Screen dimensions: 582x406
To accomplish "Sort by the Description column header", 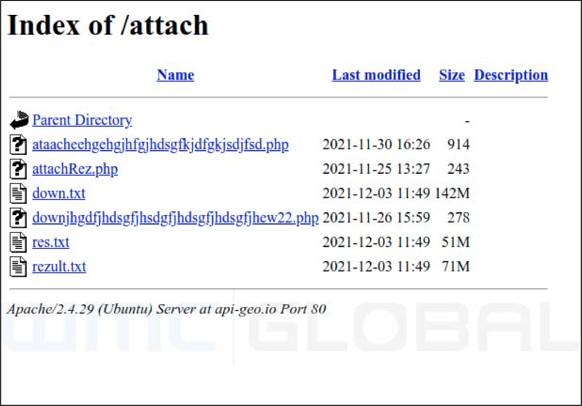I will tap(511, 75).
